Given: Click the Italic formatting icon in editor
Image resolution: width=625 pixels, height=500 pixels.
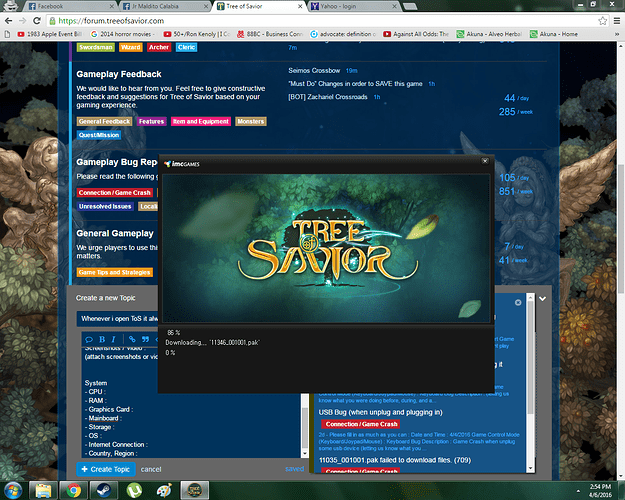Looking at the screenshot, I should click(x=113, y=339).
